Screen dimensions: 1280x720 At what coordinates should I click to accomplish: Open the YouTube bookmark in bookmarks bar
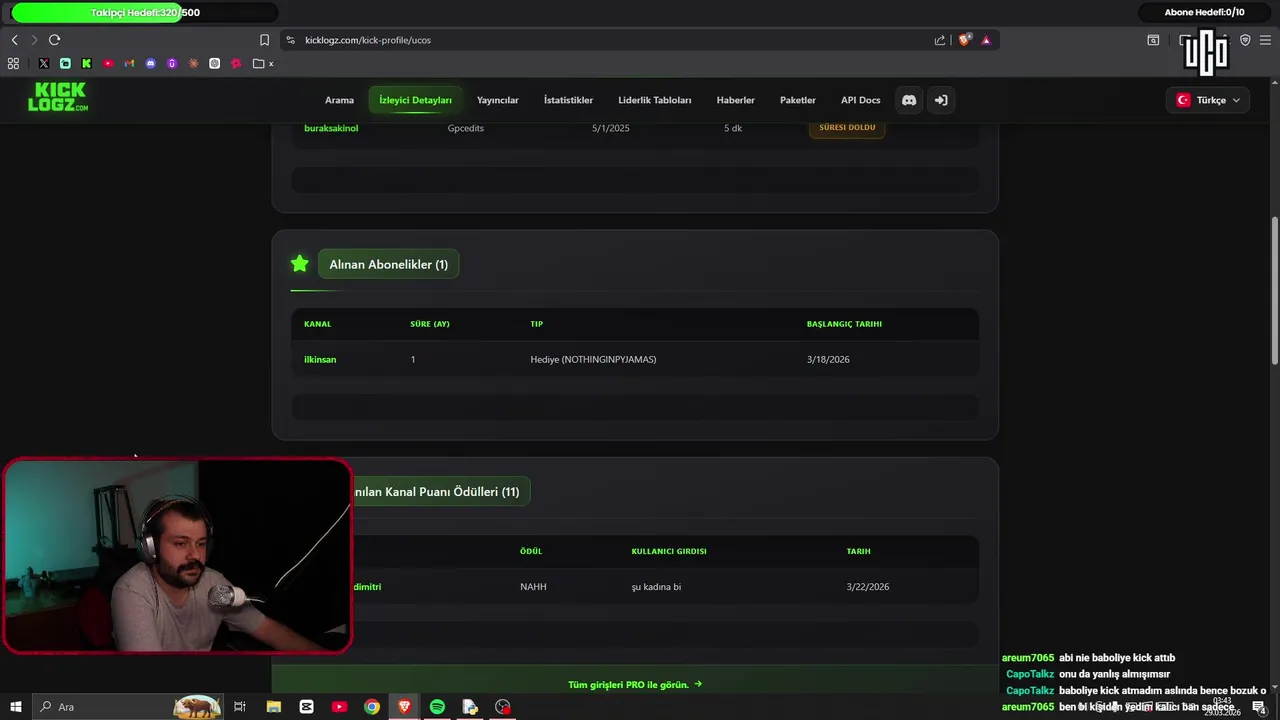point(108,63)
